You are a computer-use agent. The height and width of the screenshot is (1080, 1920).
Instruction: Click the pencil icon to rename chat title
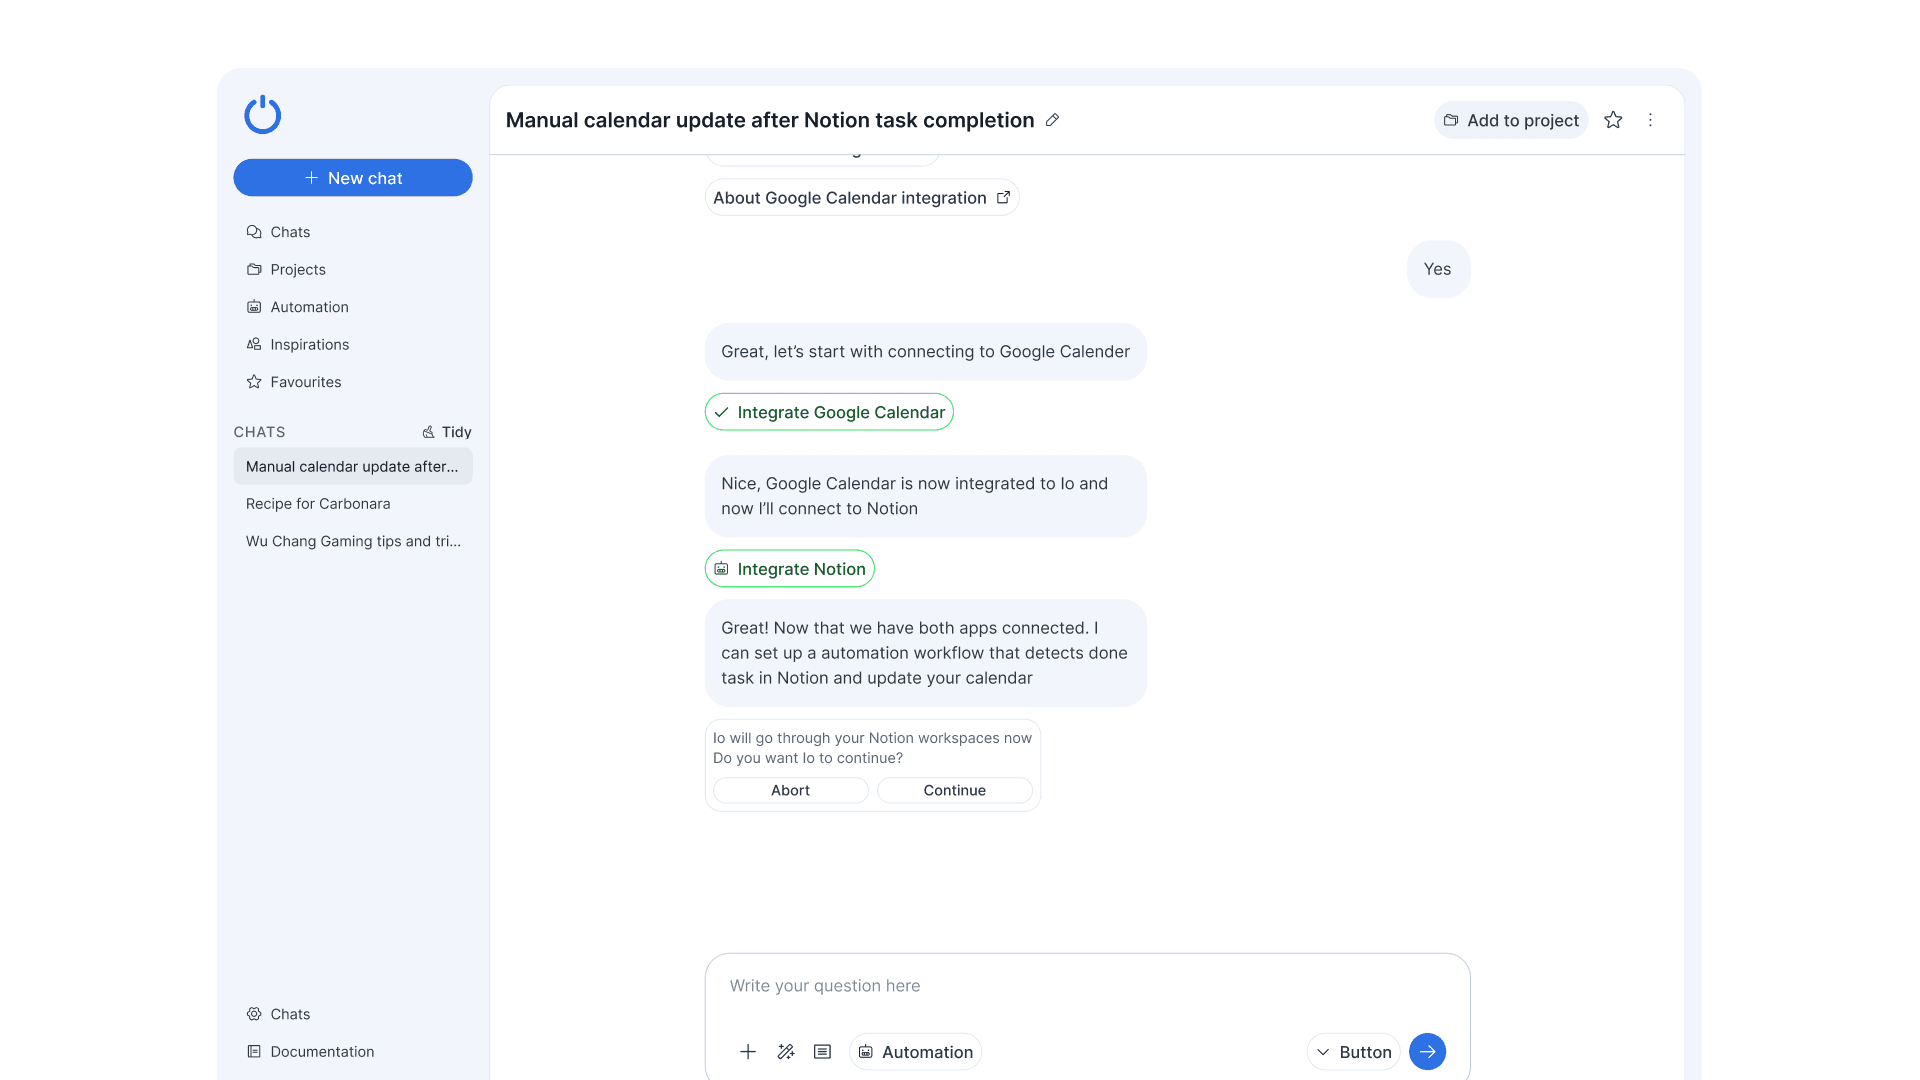(x=1052, y=120)
